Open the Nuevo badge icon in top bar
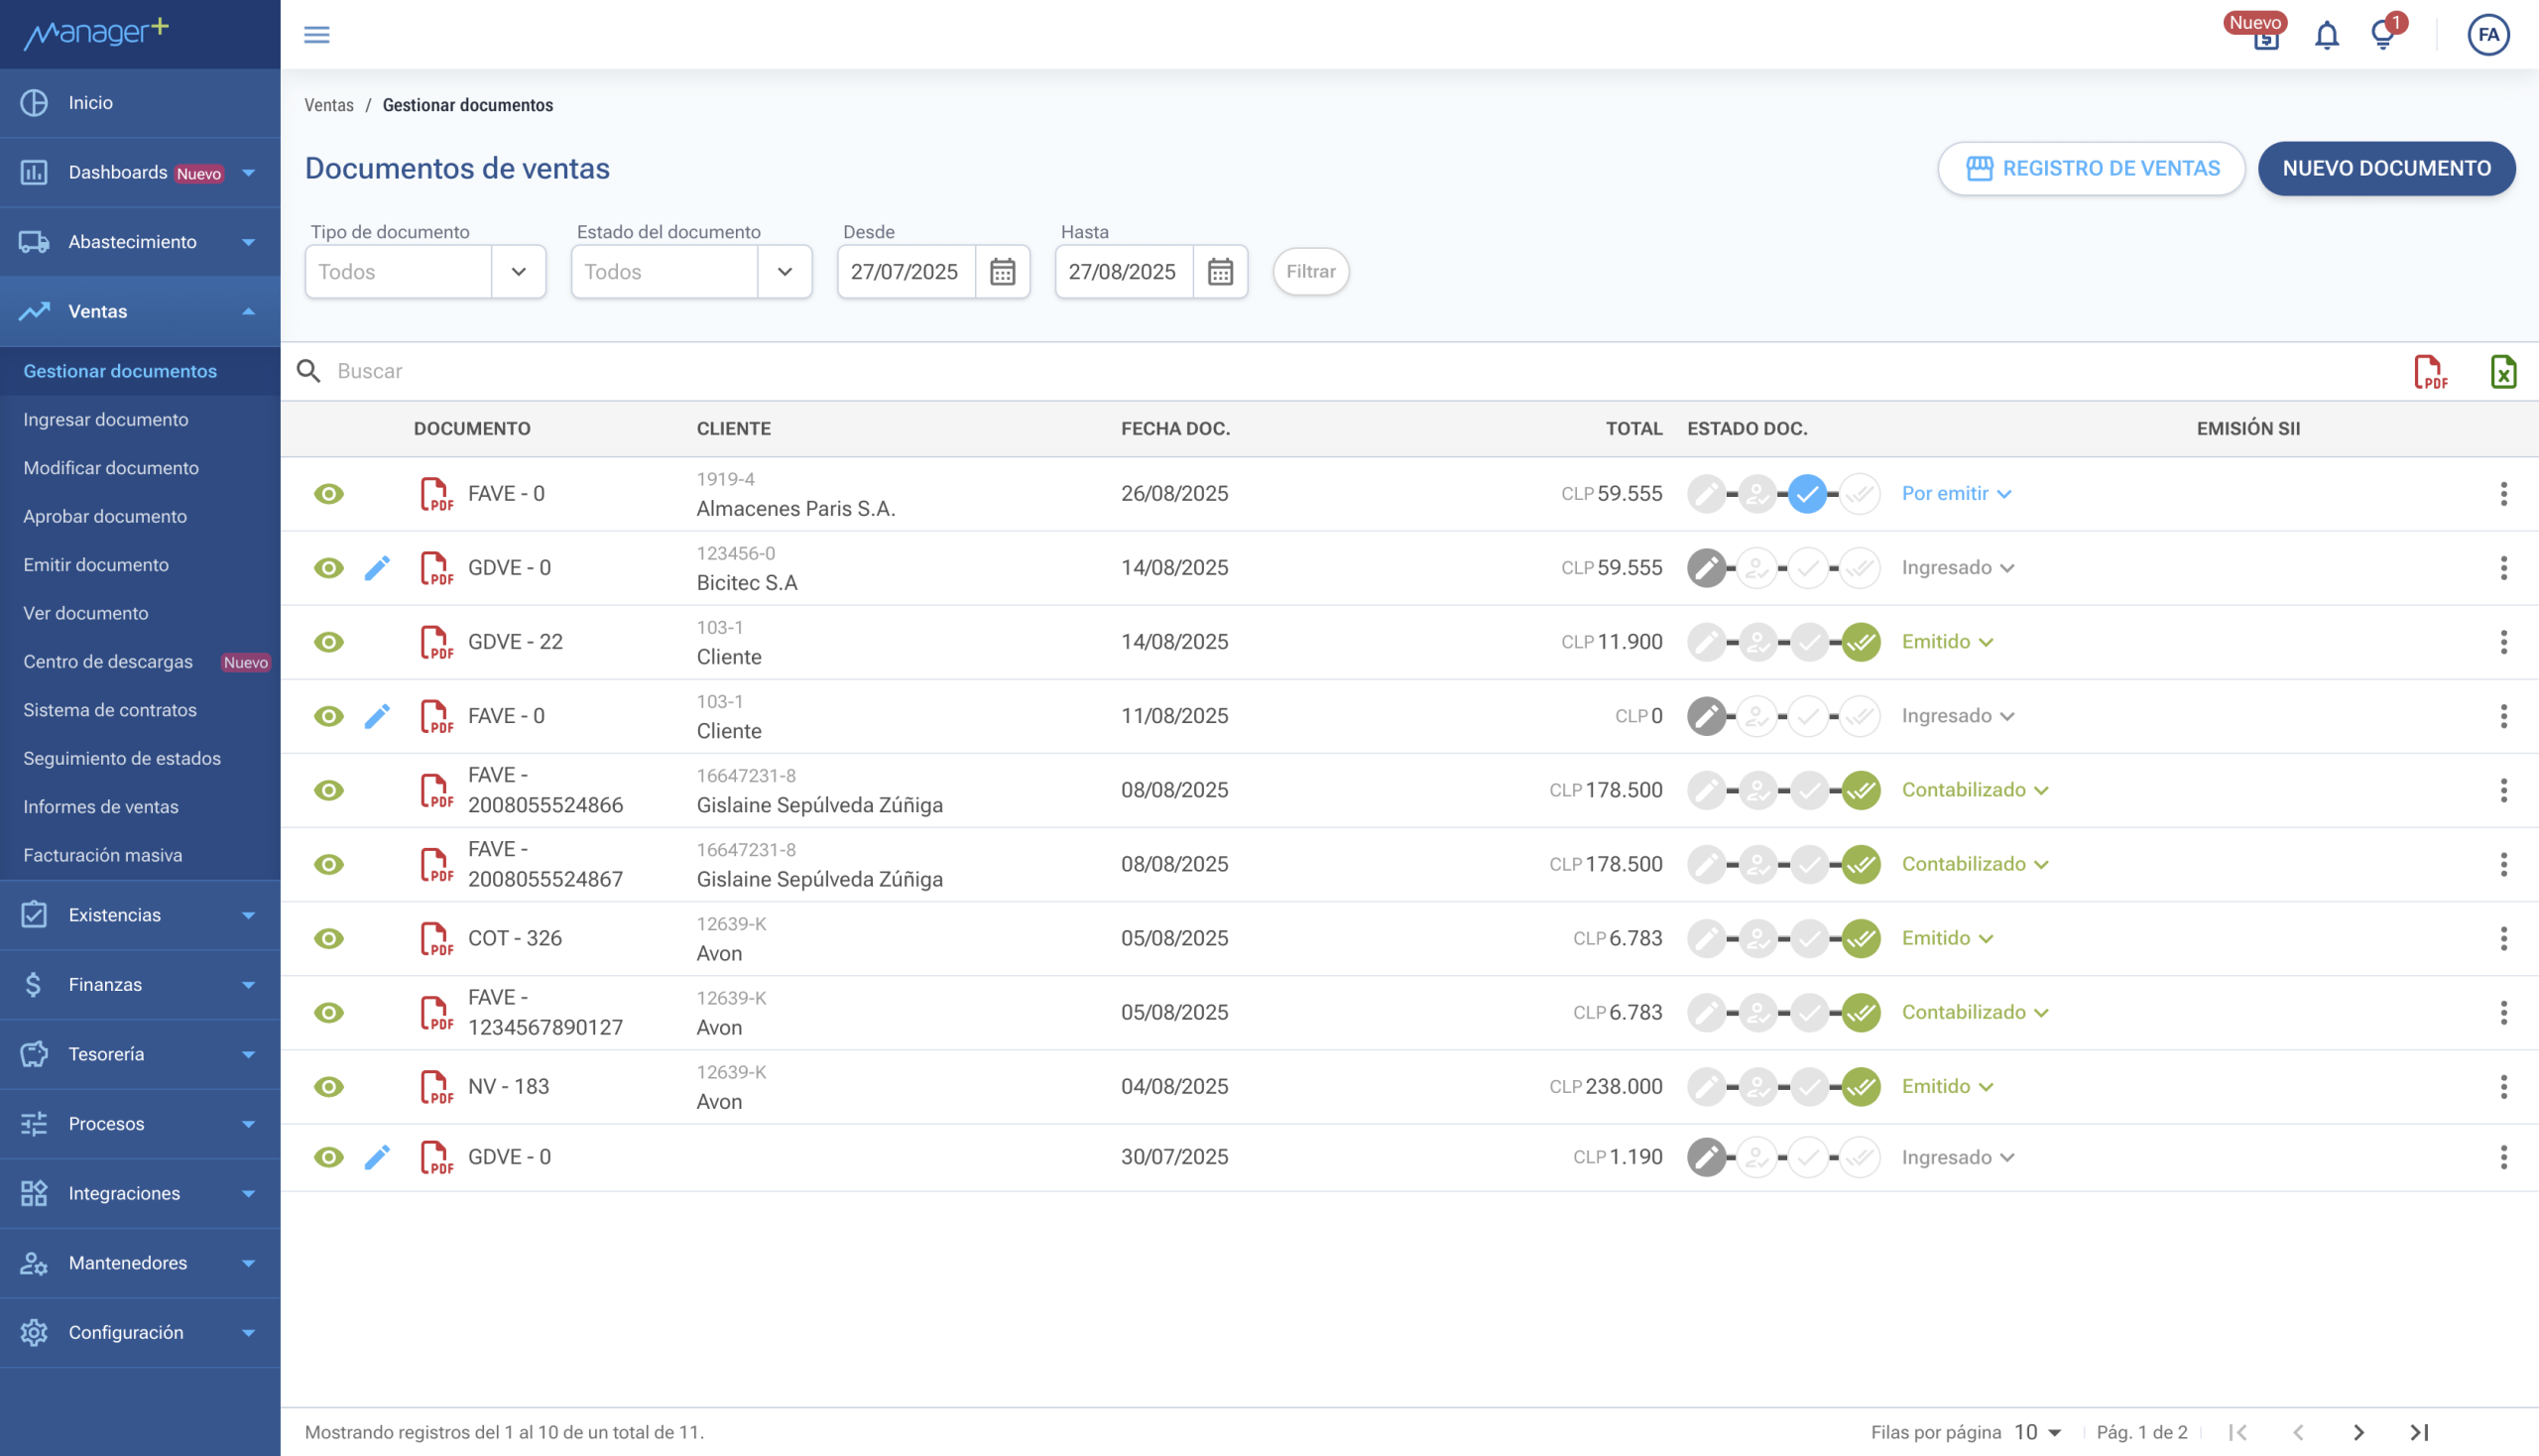Image resolution: width=2539 pixels, height=1456 pixels. point(2264,34)
